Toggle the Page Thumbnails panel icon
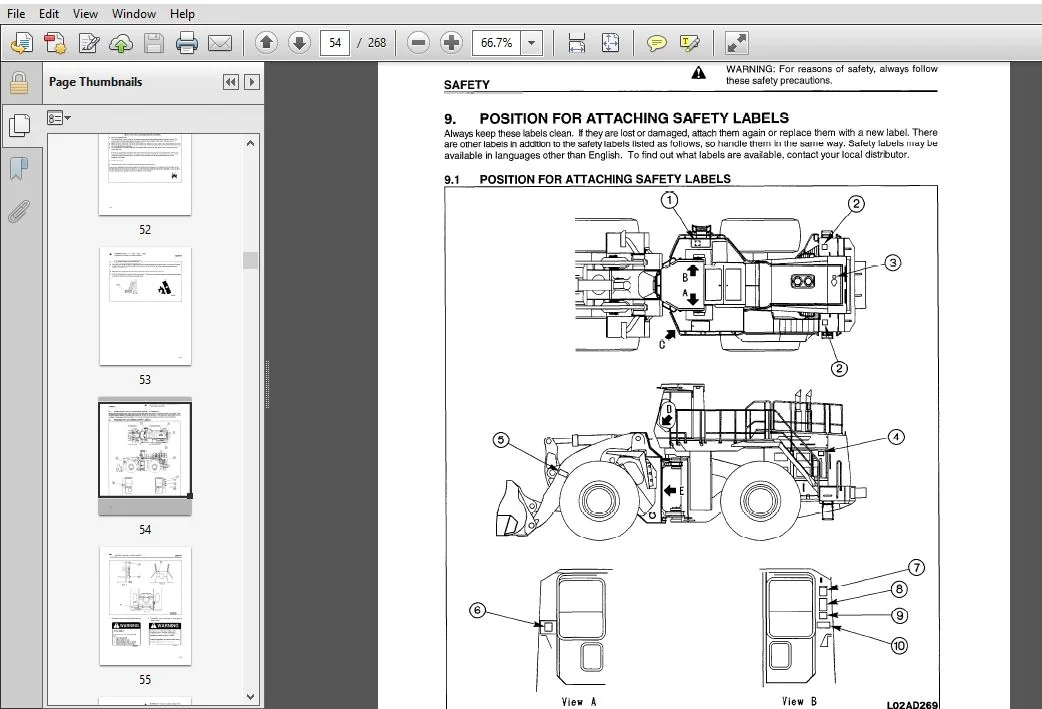The width and height of the screenshot is (1042, 709). 19,125
